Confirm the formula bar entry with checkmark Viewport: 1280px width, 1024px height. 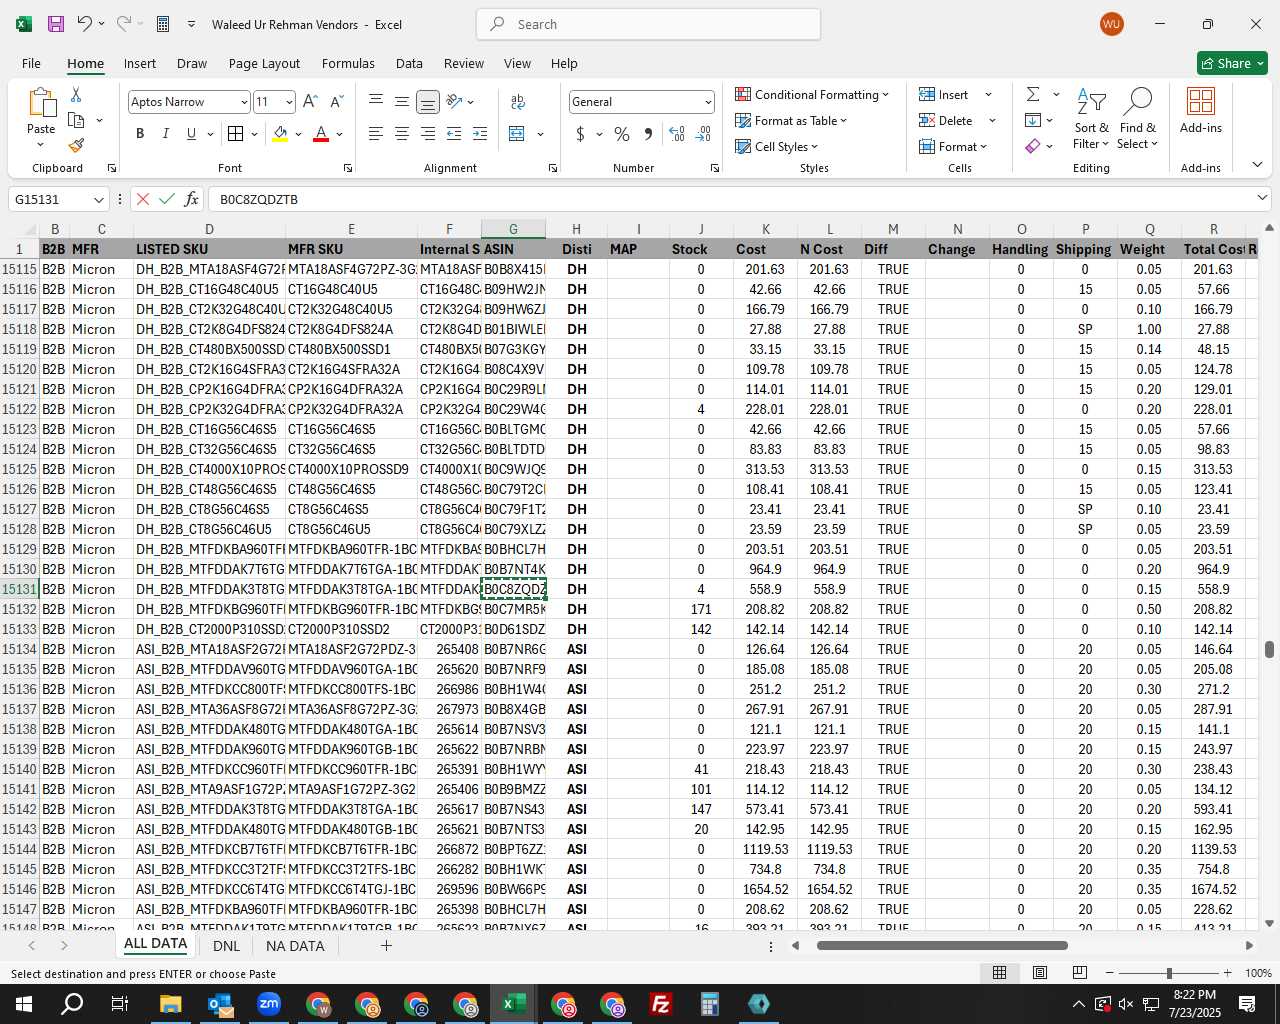coord(167,199)
